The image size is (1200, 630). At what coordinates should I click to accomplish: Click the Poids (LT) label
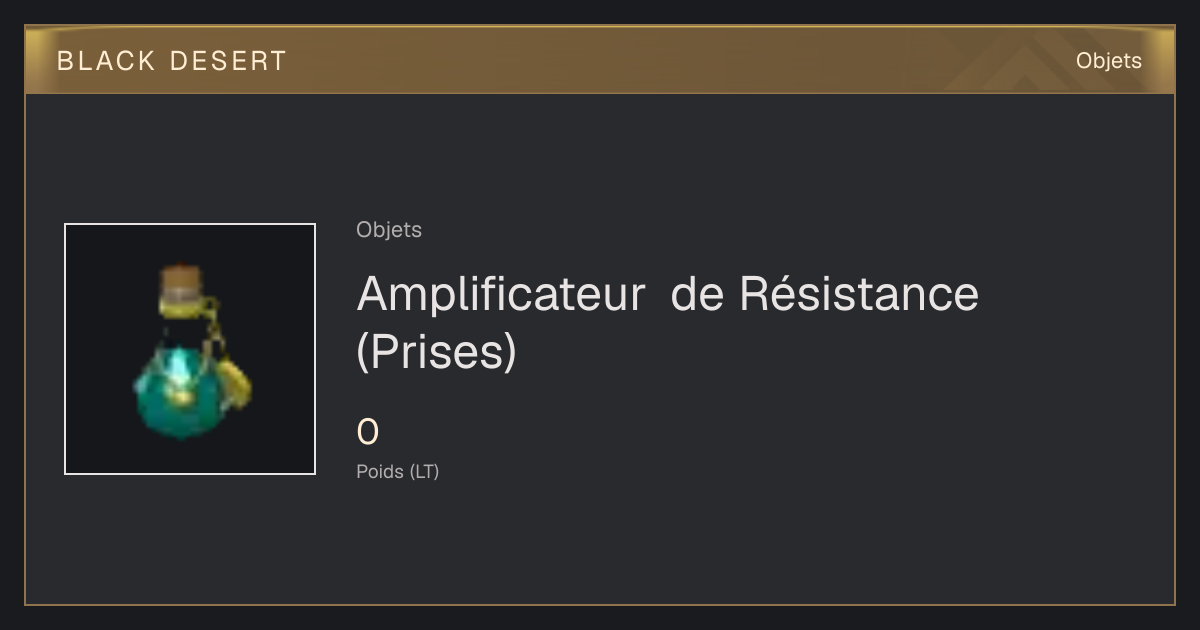click(x=398, y=471)
